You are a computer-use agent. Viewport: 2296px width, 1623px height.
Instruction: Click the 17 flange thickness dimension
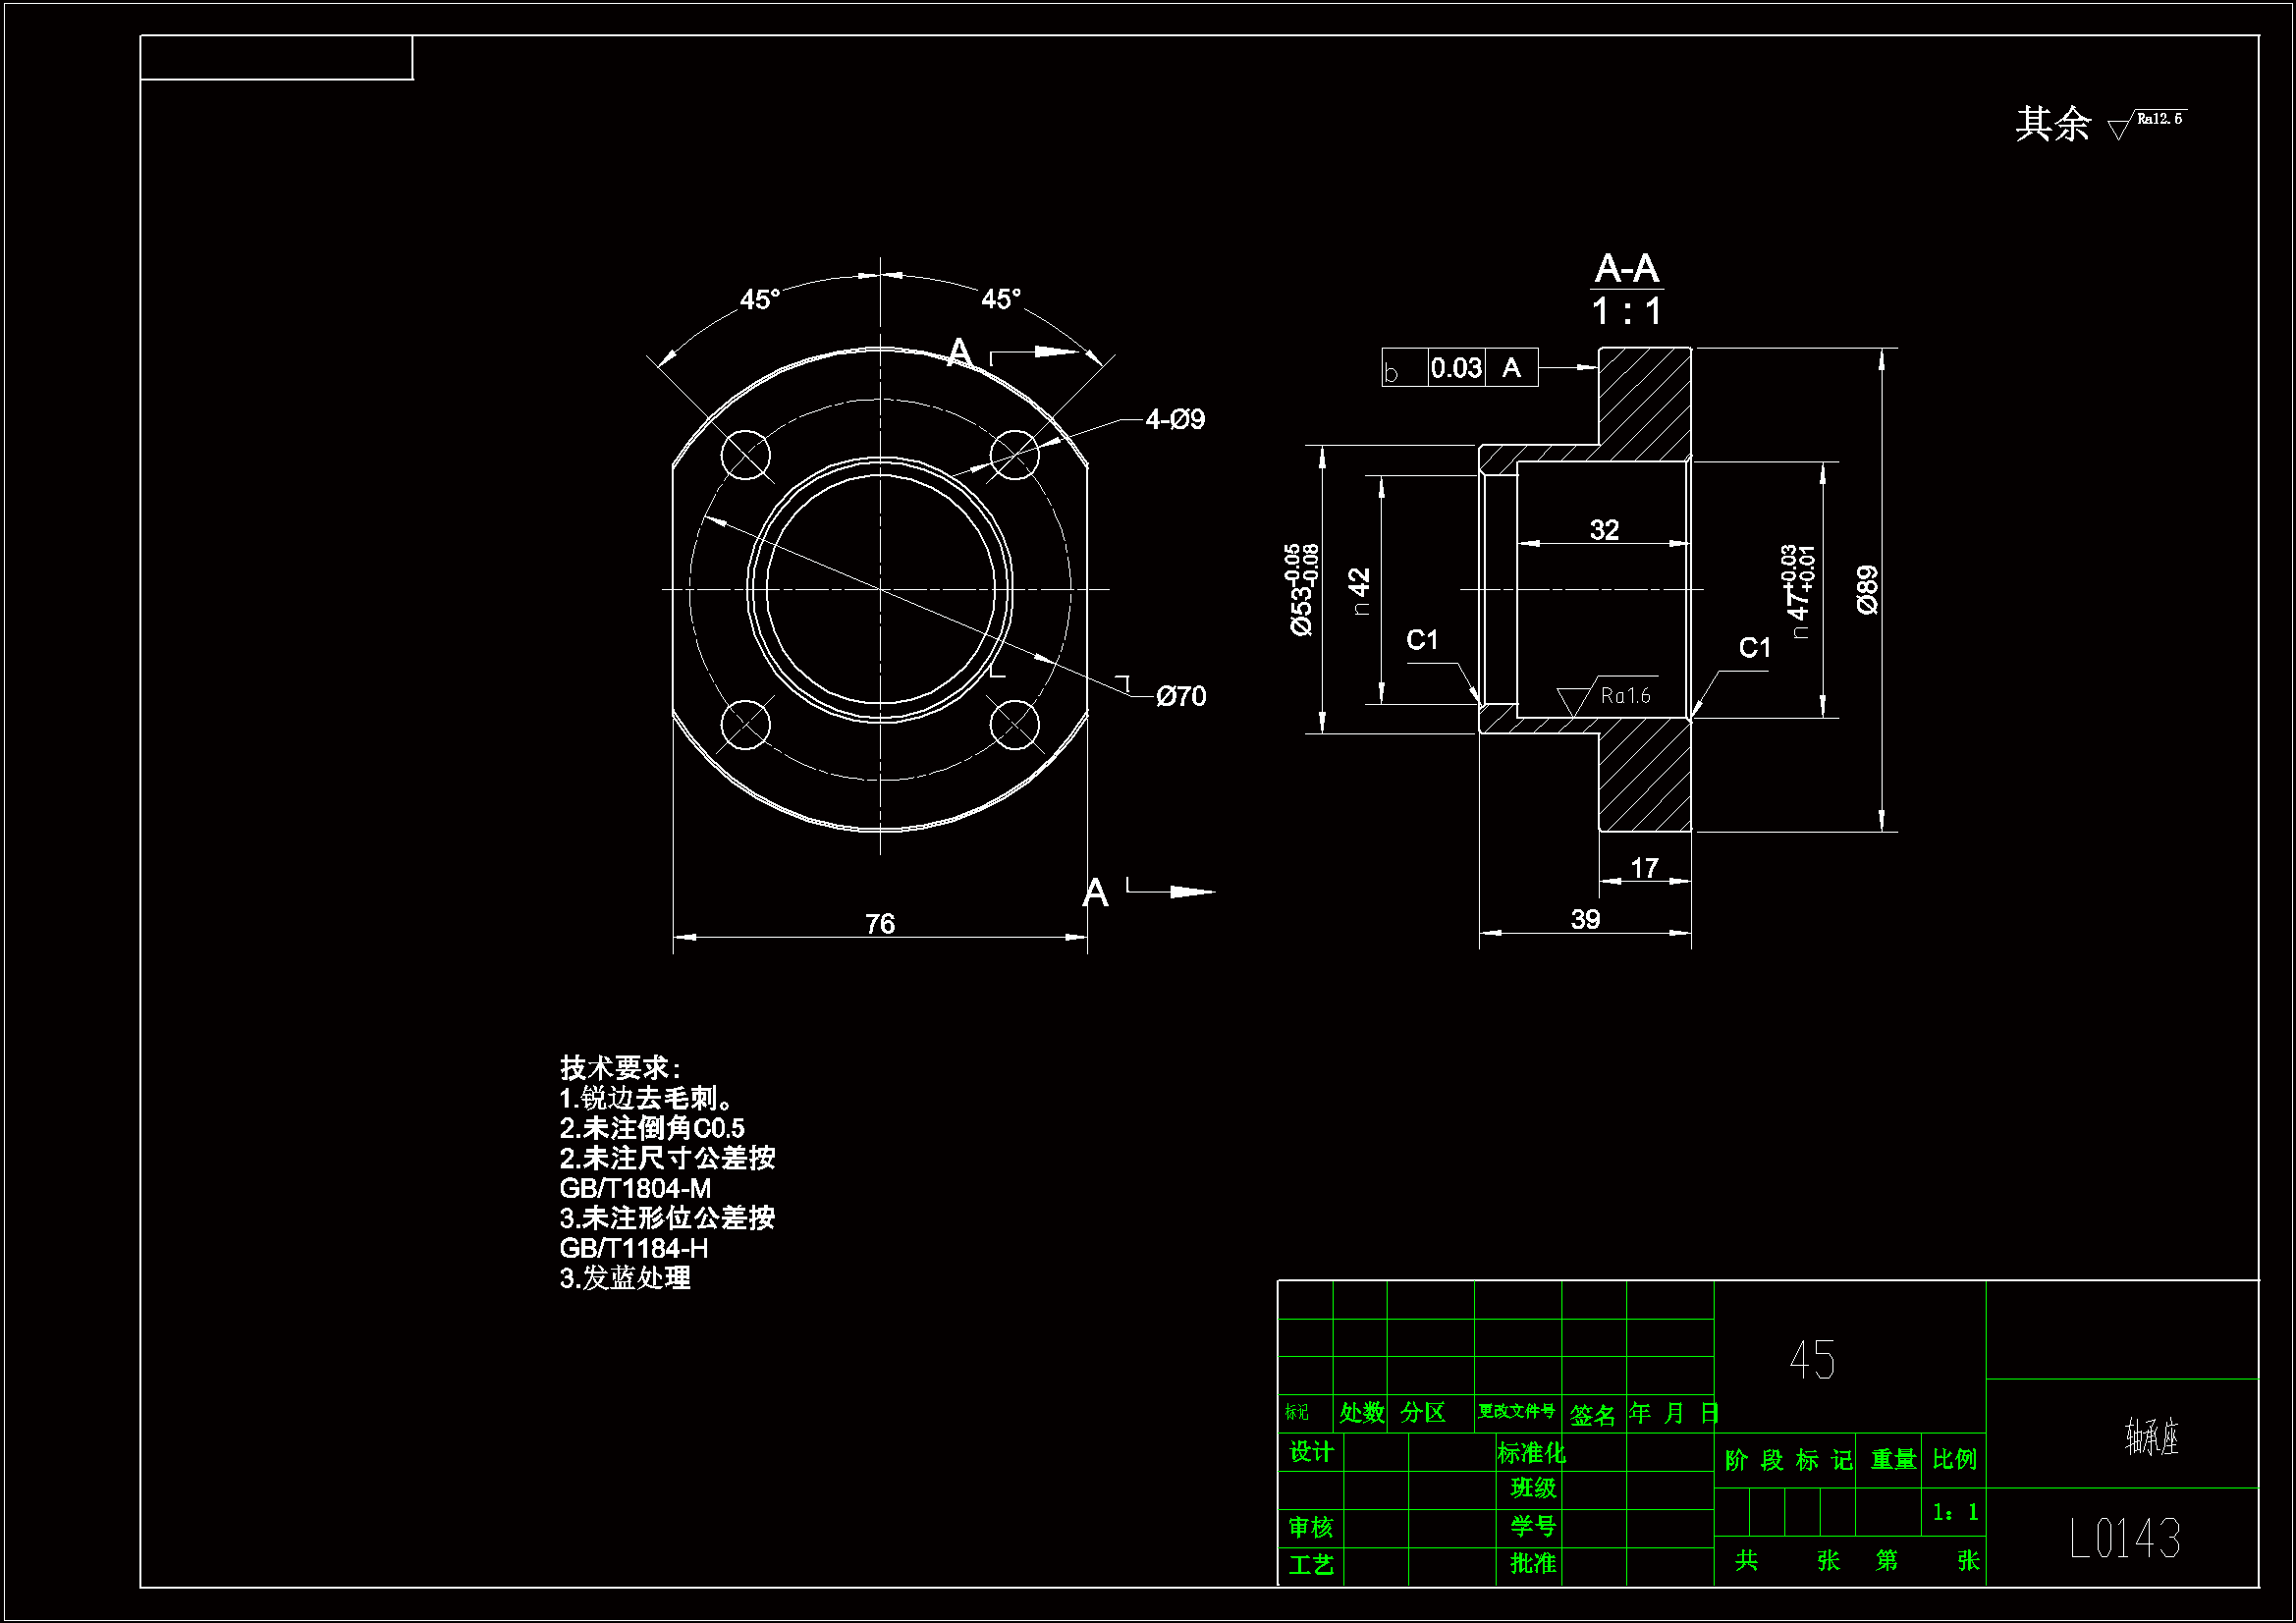pyautogui.click(x=1644, y=867)
